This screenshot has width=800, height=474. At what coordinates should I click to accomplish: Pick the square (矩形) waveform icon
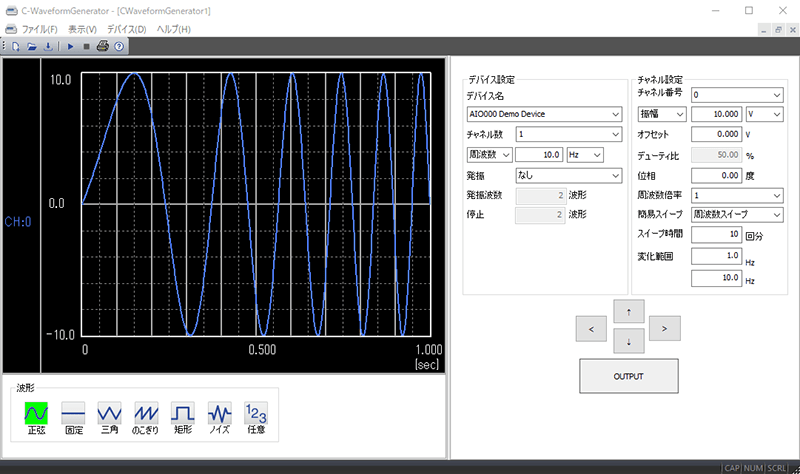click(182, 412)
